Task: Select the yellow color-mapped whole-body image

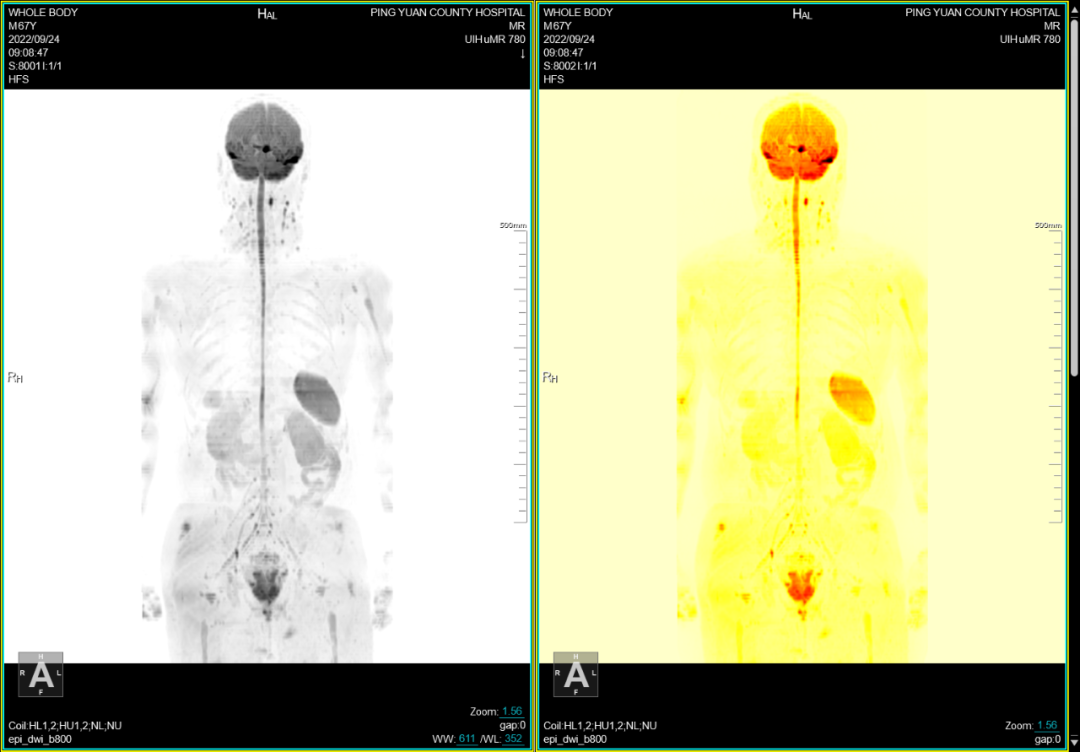Action: 802,376
